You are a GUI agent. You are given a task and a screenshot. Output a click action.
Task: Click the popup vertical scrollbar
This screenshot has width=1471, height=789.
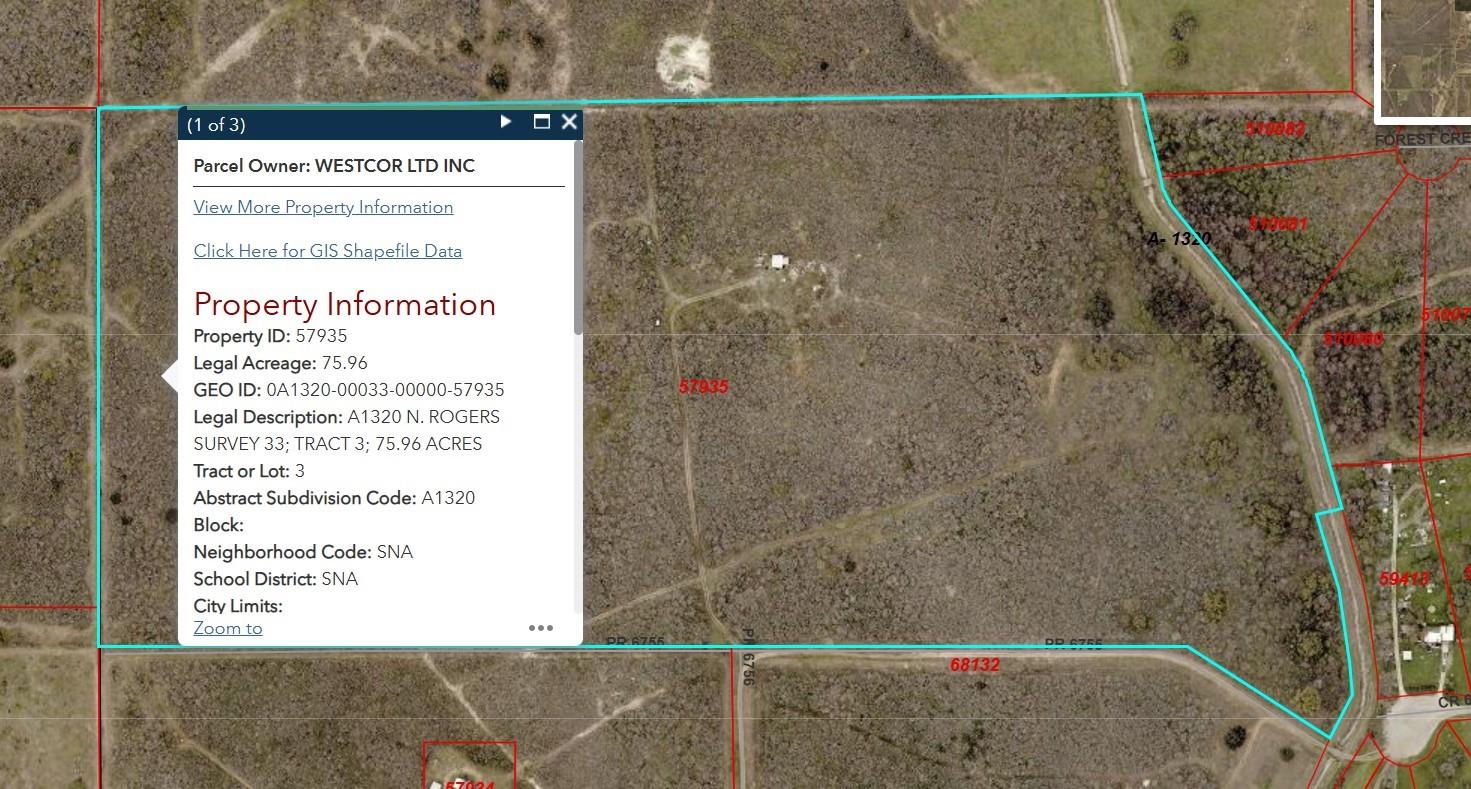click(578, 238)
